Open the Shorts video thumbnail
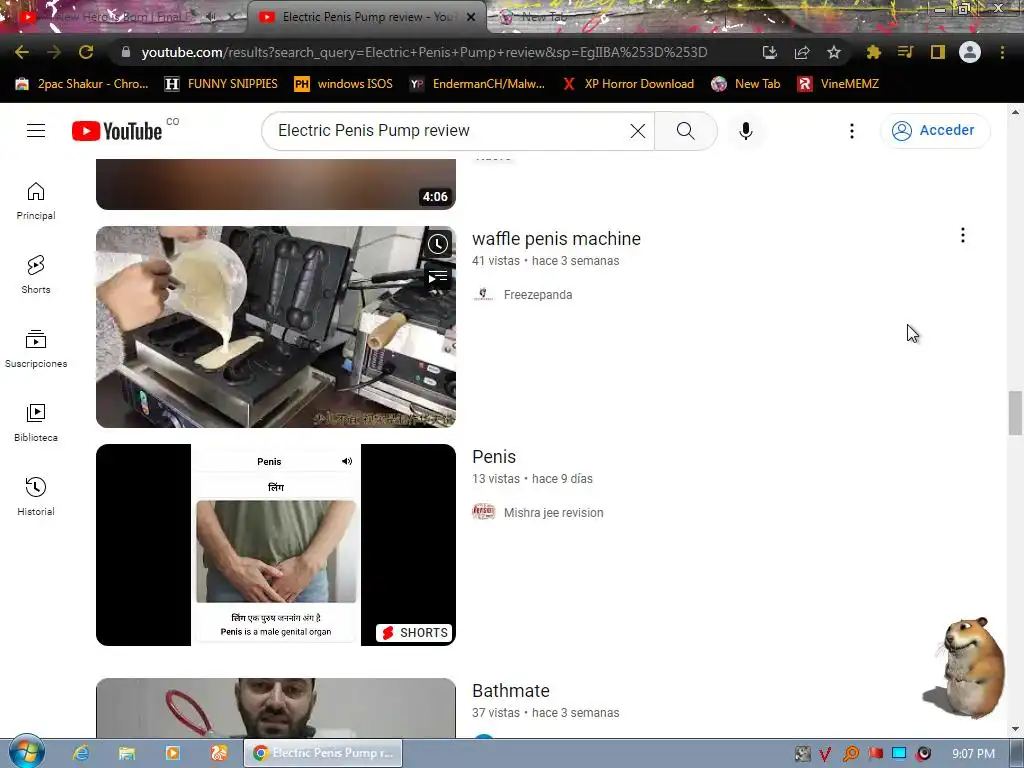 276,545
